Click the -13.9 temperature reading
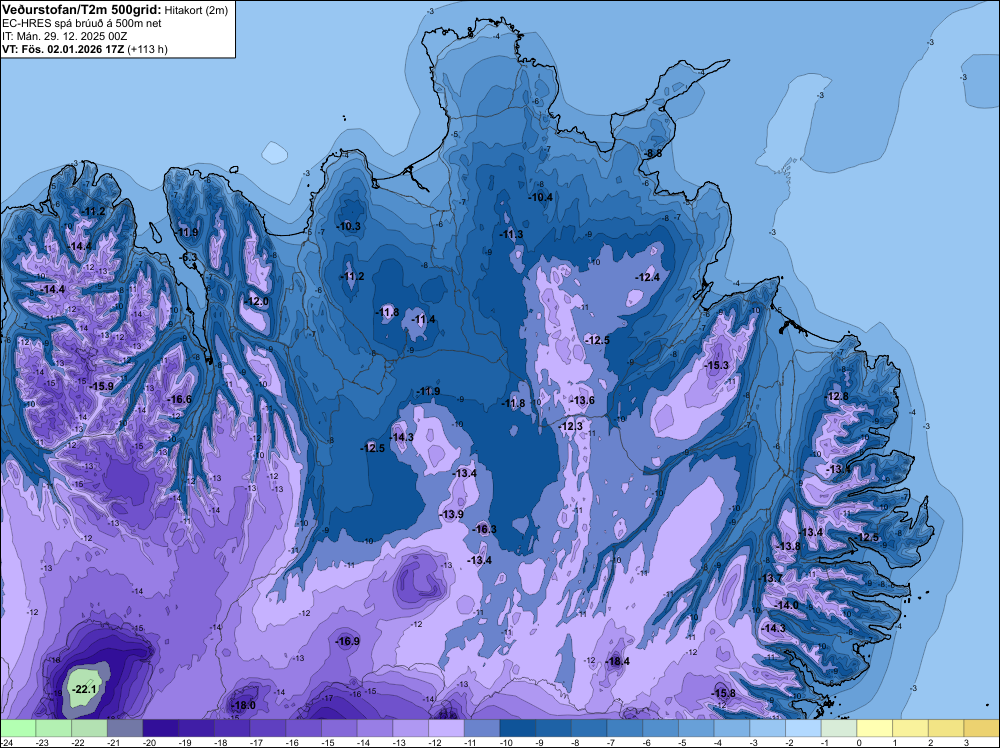 tap(452, 515)
